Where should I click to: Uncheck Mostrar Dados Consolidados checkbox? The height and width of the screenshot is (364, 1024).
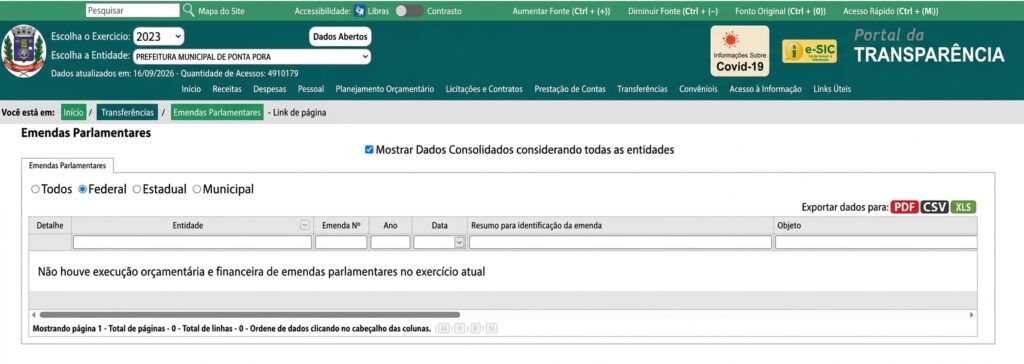point(369,150)
